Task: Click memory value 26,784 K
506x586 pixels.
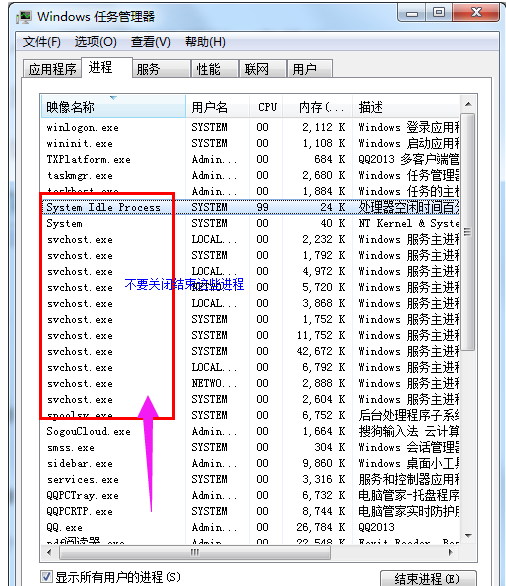Action: click(321, 527)
